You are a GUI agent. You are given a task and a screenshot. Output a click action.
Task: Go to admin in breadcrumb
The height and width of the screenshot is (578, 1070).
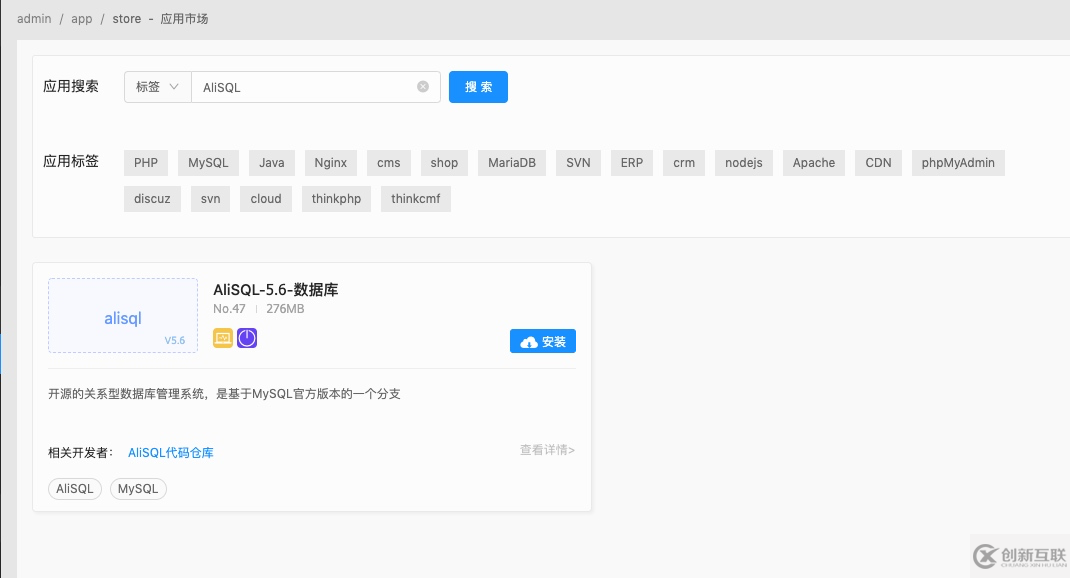[x=34, y=19]
